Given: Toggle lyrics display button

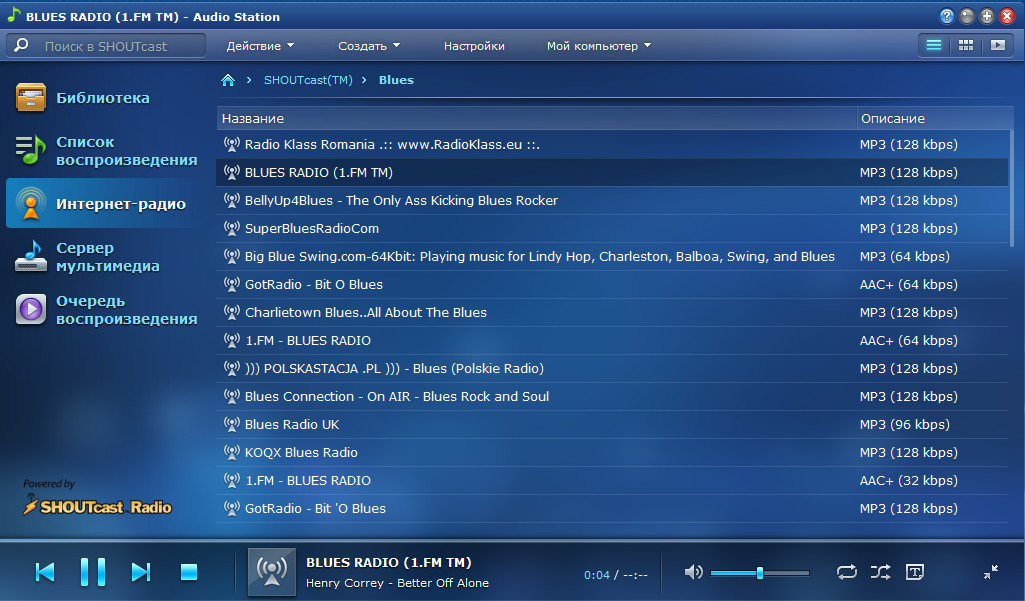Looking at the screenshot, I should [914, 572].
